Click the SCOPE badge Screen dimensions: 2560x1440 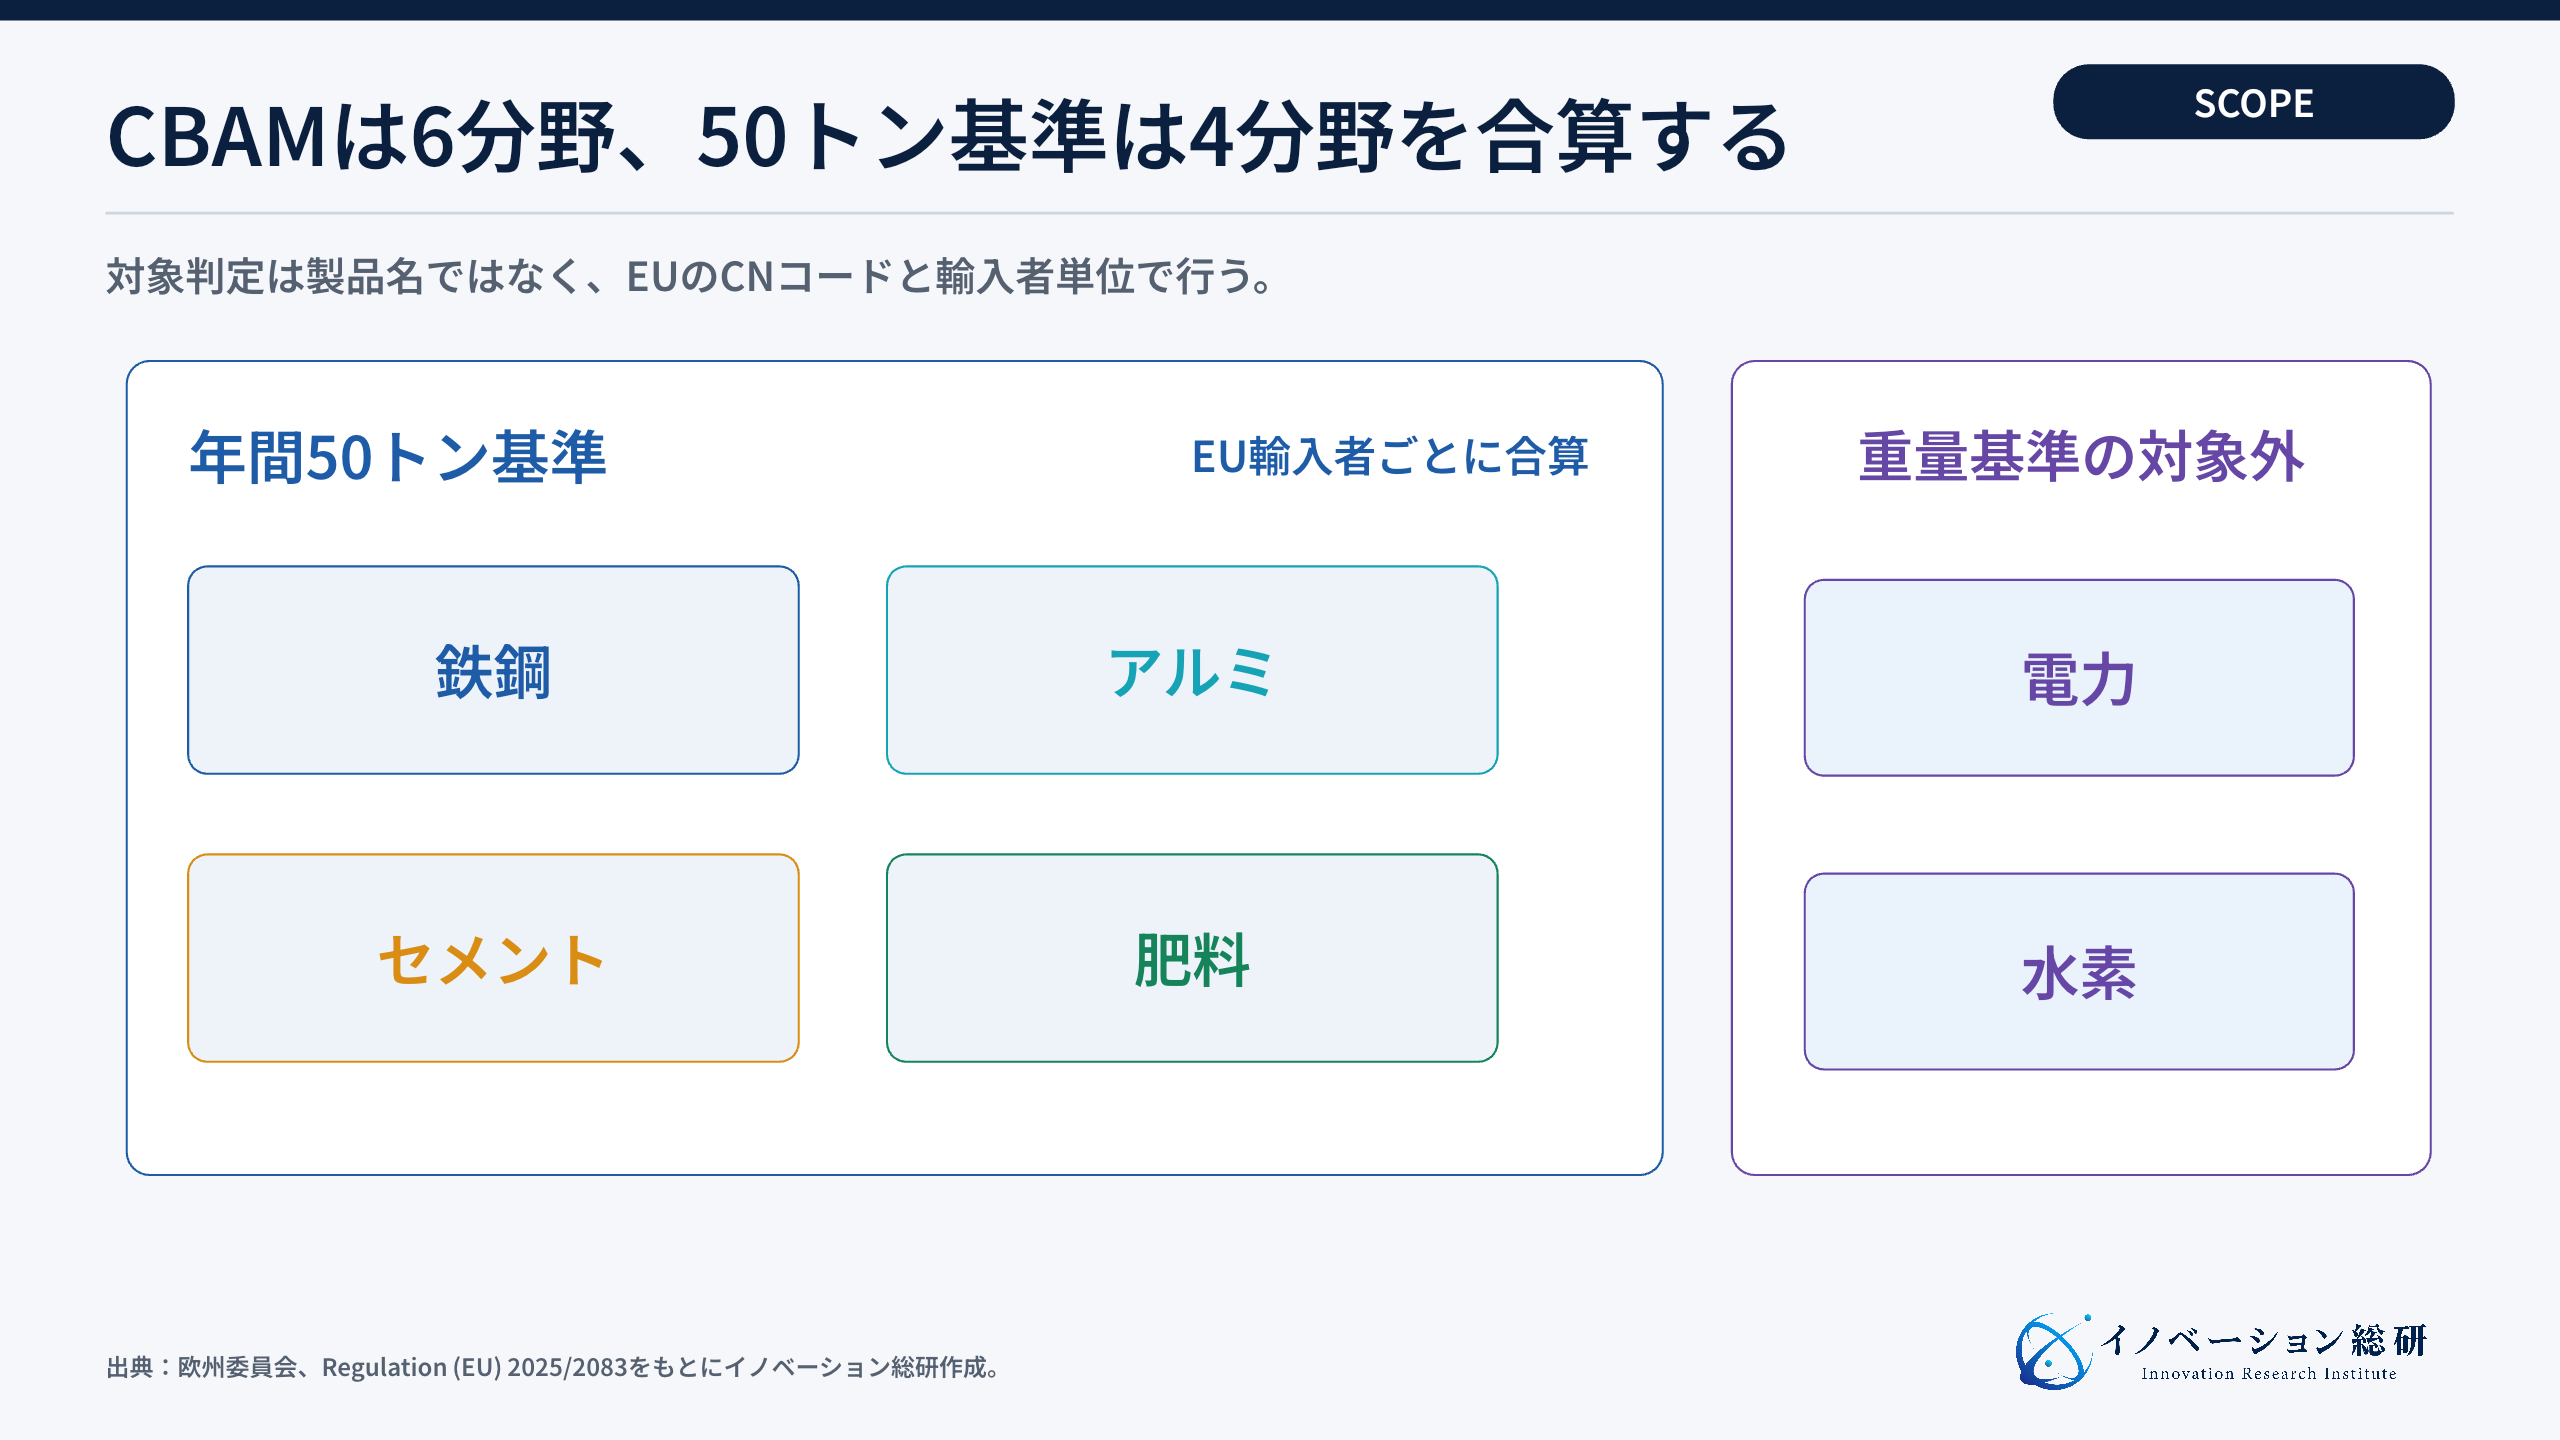click(x=2253, y=102)
